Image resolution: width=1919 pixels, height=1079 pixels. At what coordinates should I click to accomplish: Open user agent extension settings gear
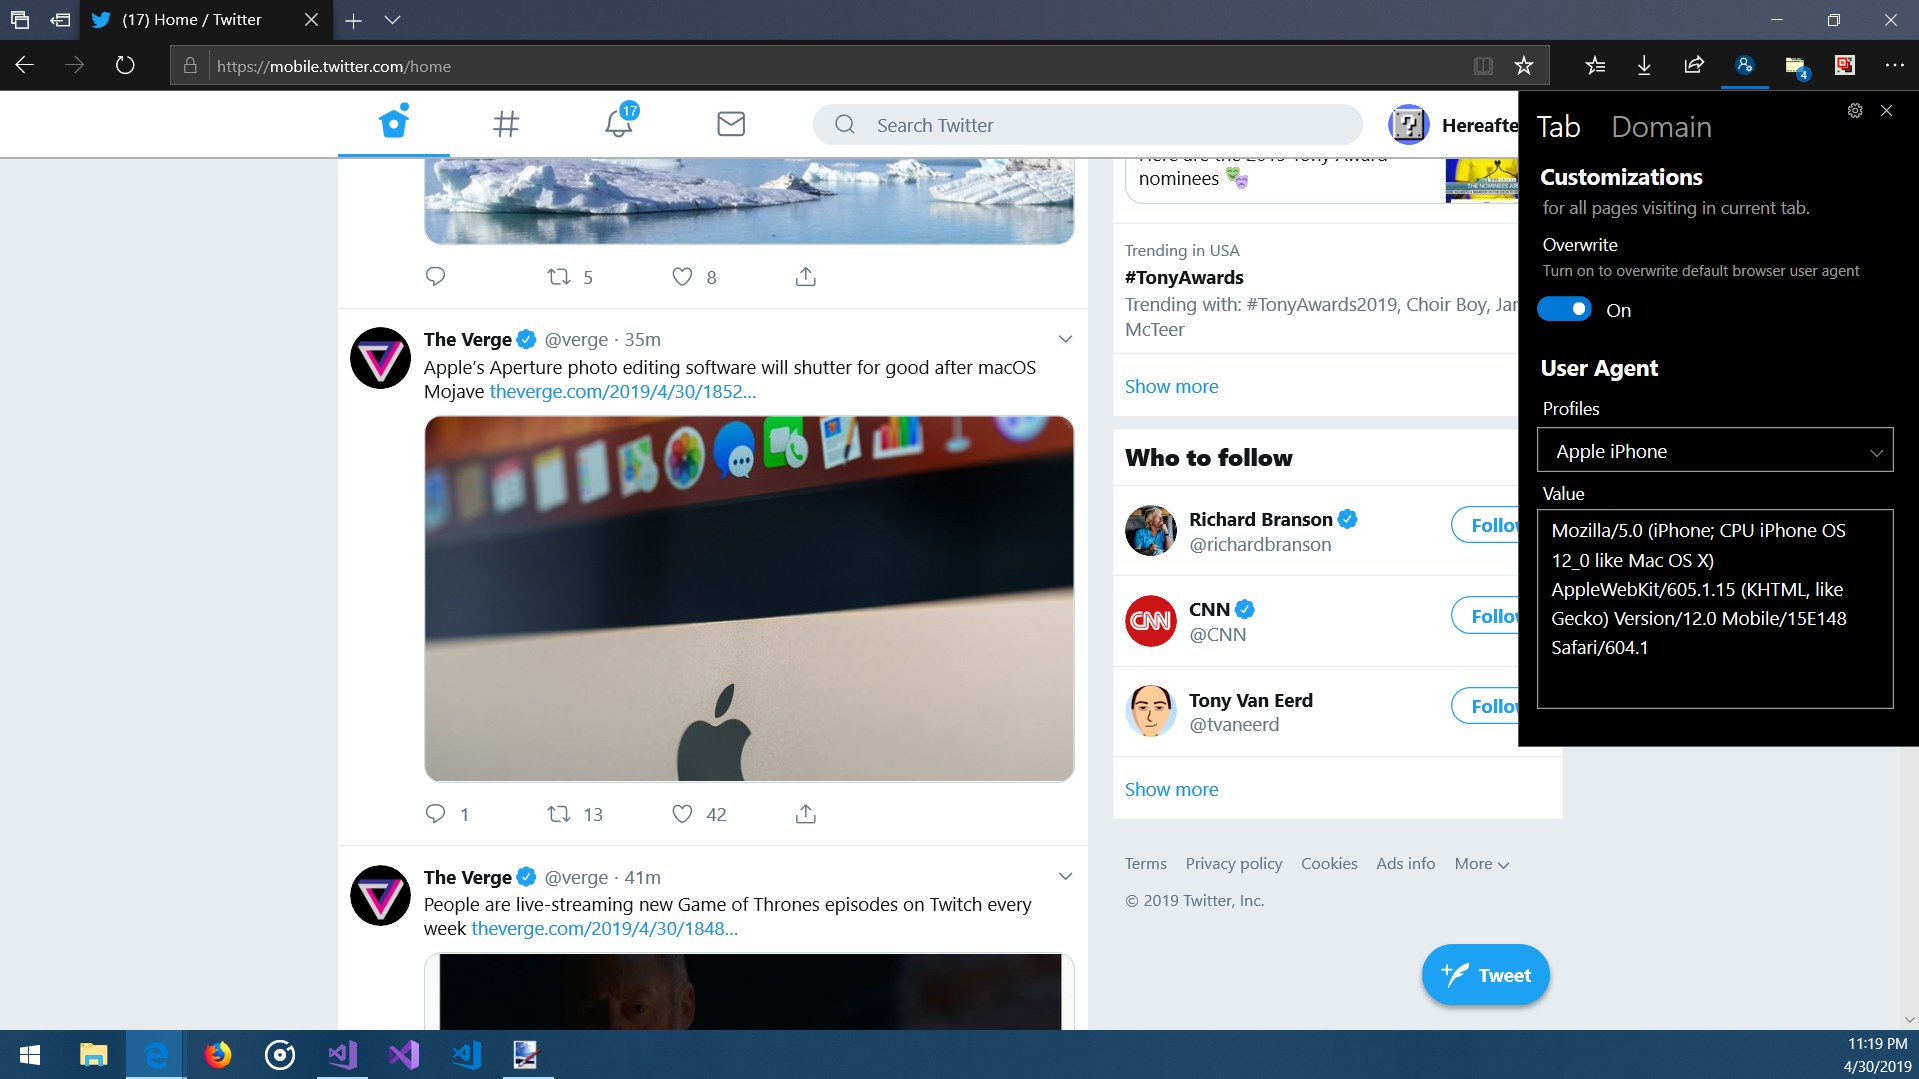coord(1855,111)
